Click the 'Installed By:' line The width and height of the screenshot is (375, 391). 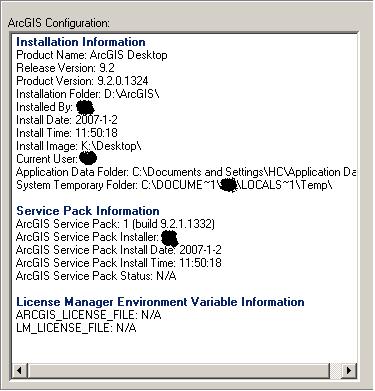55,107
